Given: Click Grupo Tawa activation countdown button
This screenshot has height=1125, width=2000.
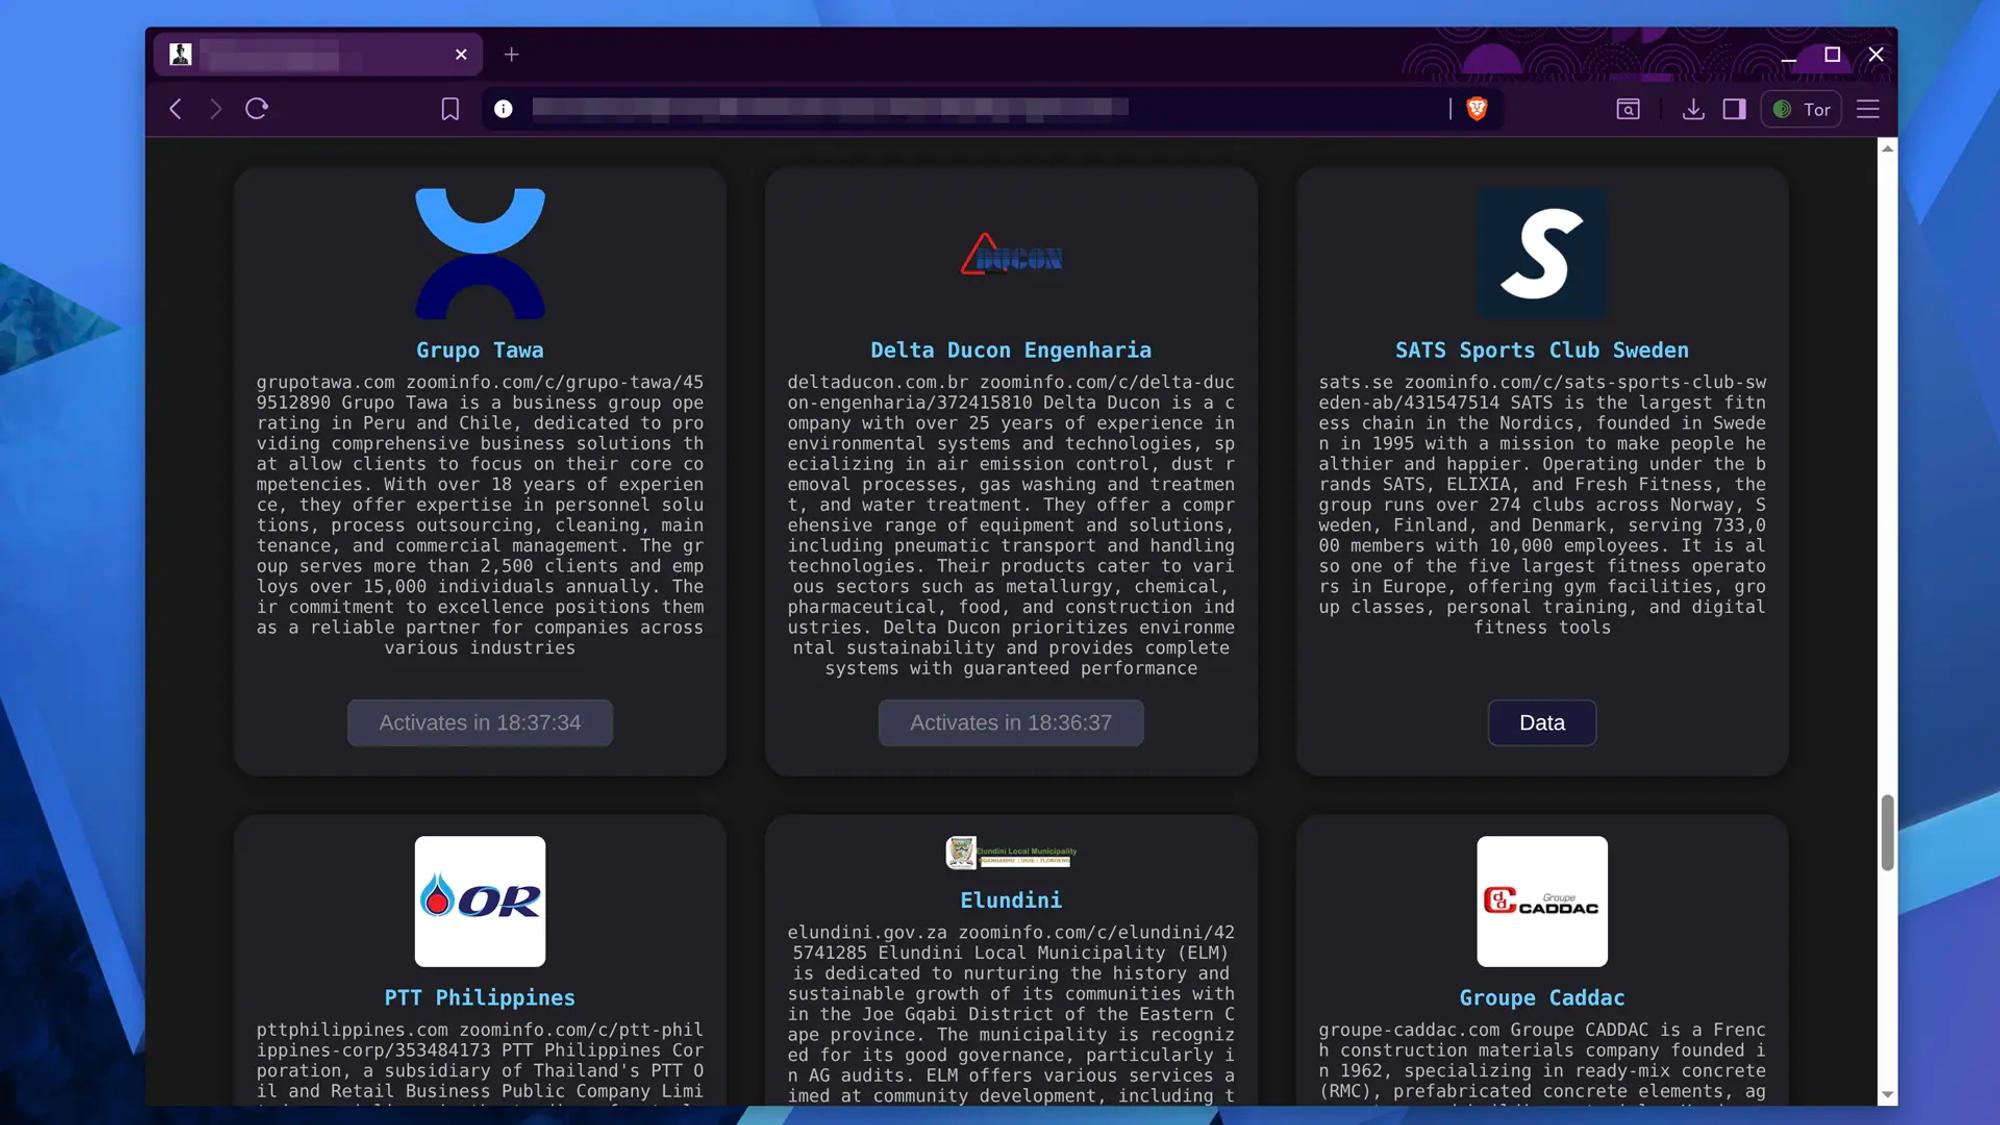Looking at the screenshot, I should [480, 723].
